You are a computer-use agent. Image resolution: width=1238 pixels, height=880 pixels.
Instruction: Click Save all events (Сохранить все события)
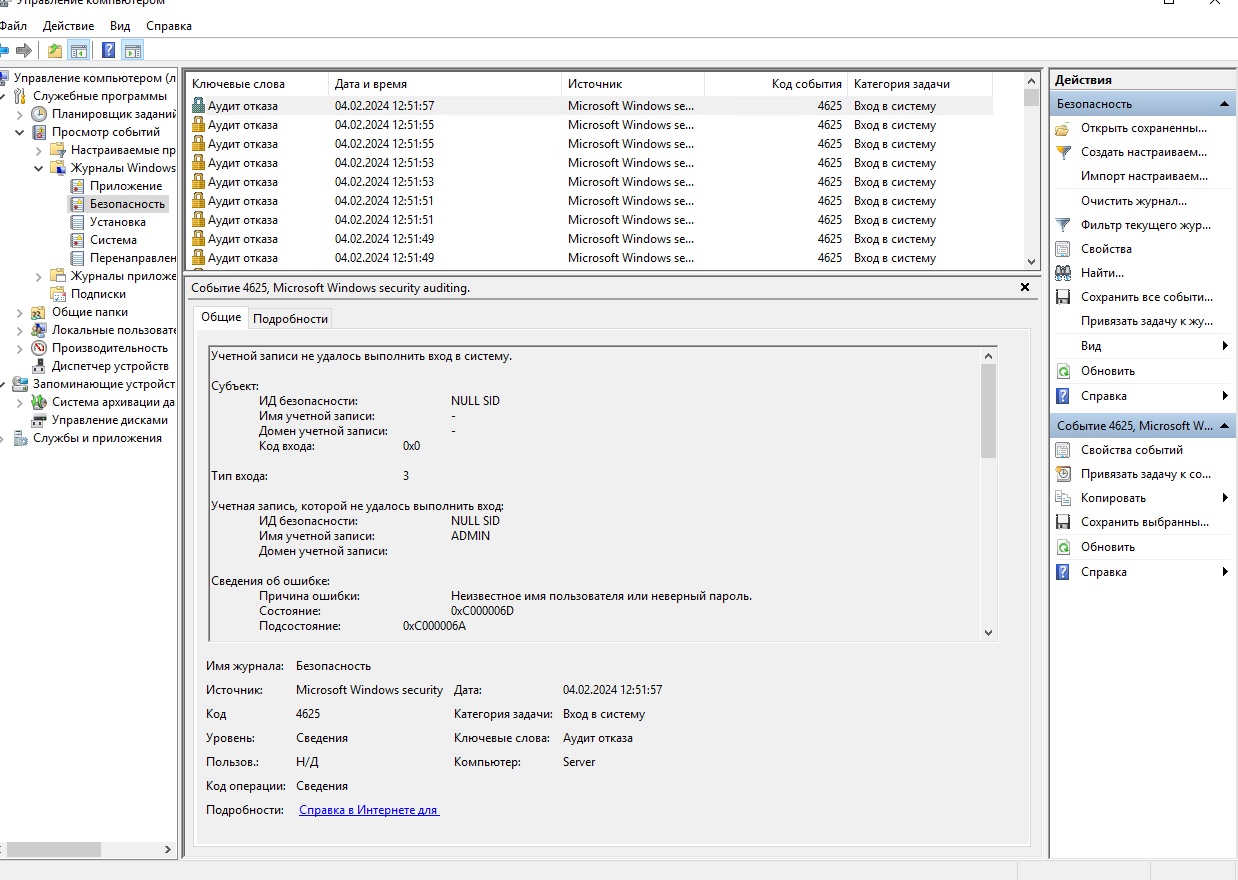click(x=1146, y=297)
